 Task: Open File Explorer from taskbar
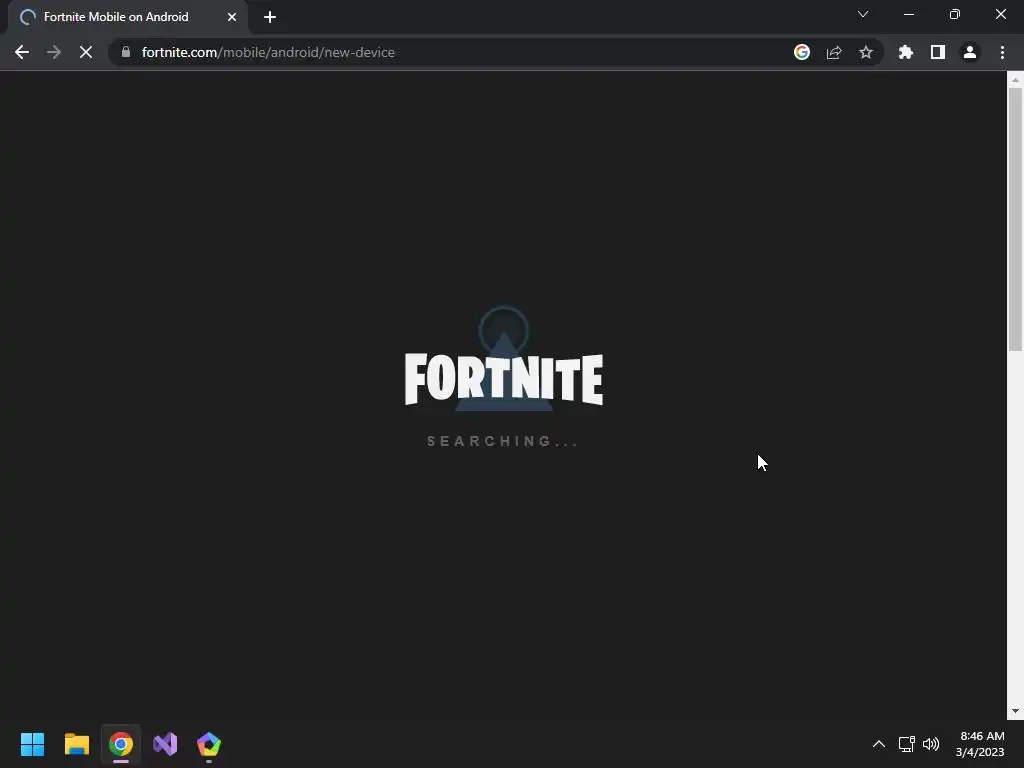(x=76, y=744)
